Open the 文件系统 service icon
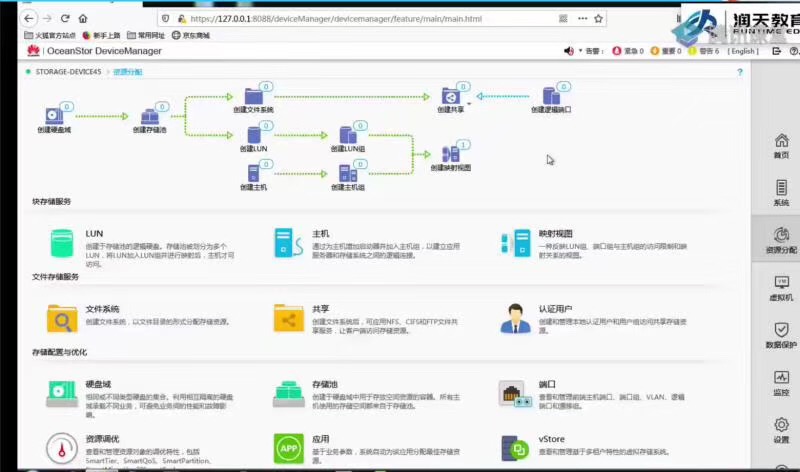The image size is (800, 472). 62,318
